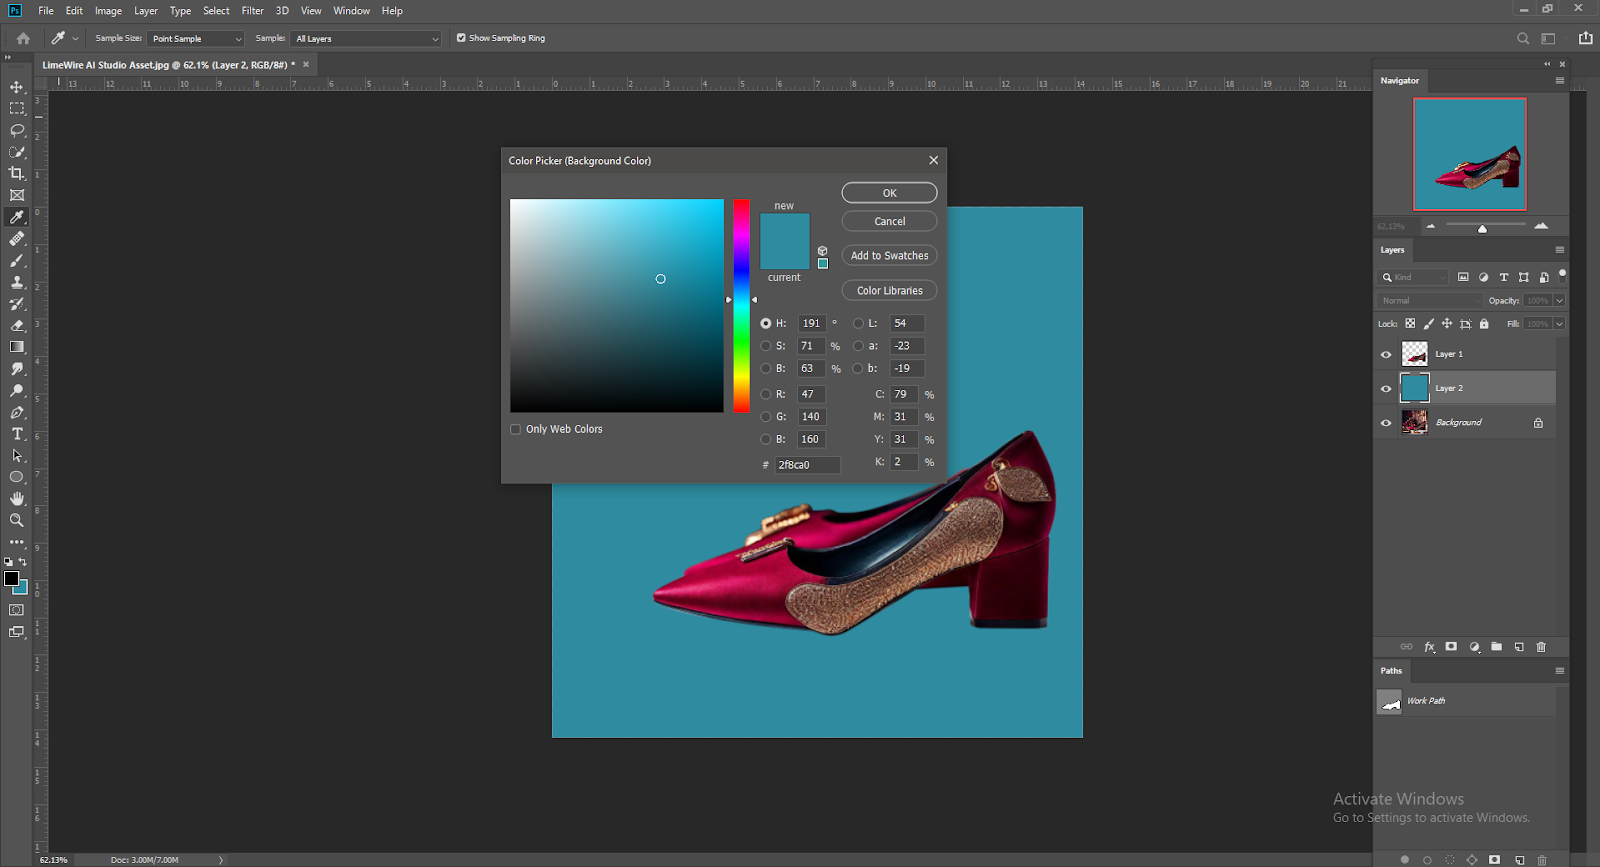This screenshot has height=867, width=1600.
Task: Select the Horizontal Type tool
Action: click(17, 434)
